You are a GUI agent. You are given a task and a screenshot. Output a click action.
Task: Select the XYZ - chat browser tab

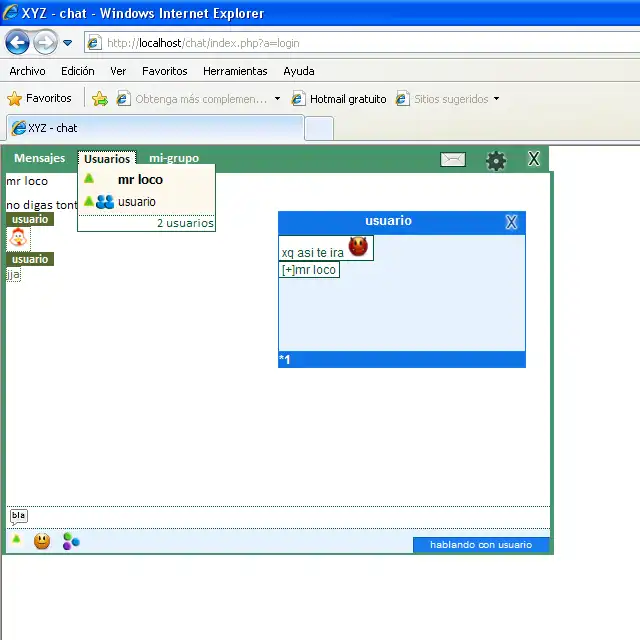point(156,128)
